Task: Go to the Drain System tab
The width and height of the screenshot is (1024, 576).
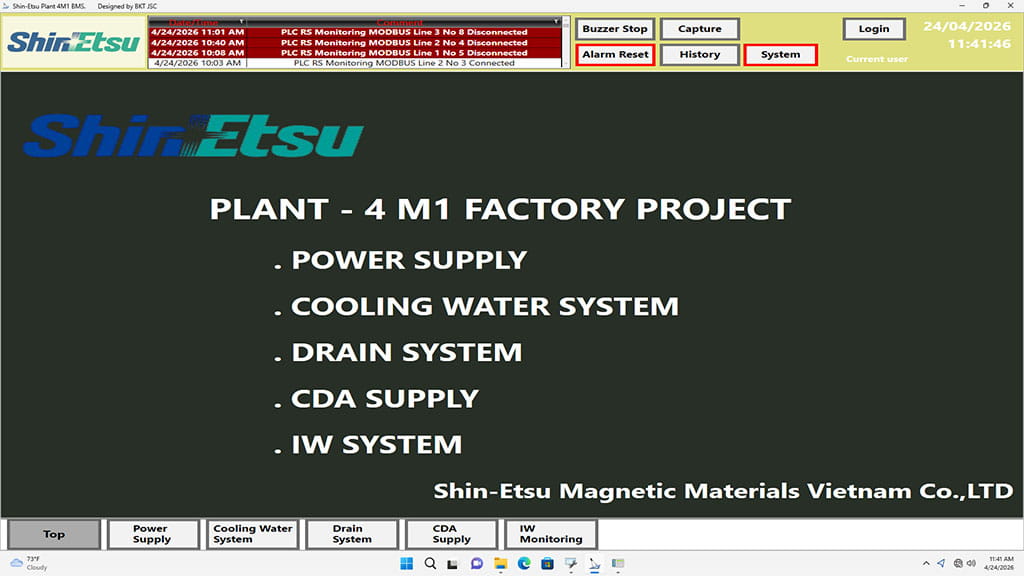Action: pos(352,534)
